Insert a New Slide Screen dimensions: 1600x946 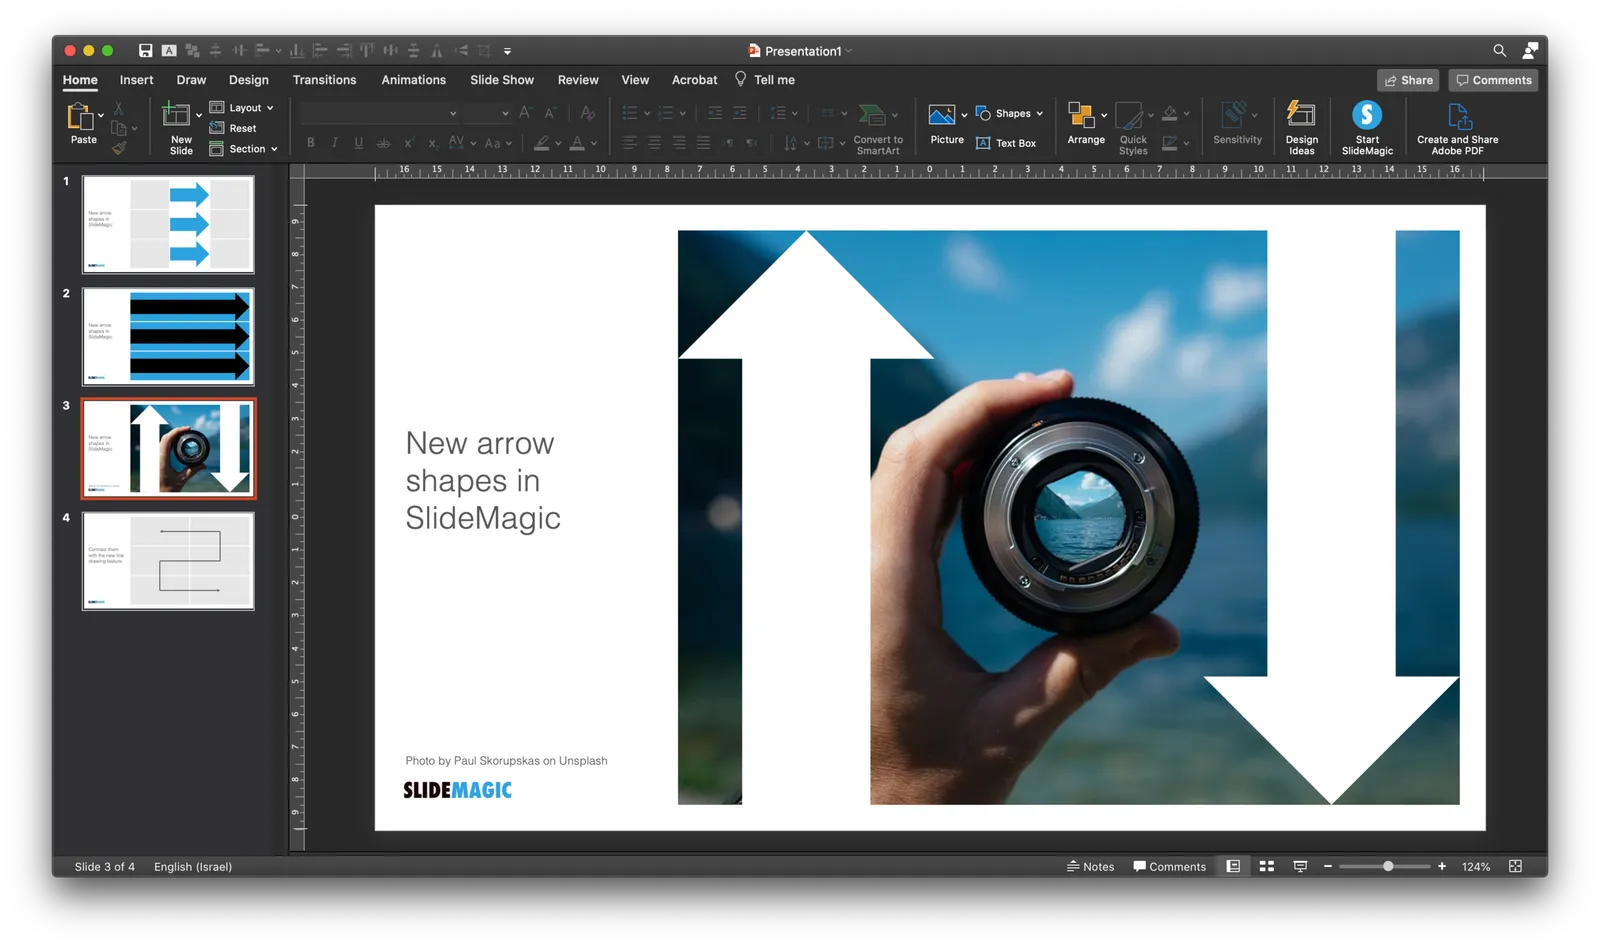[181, 128]
